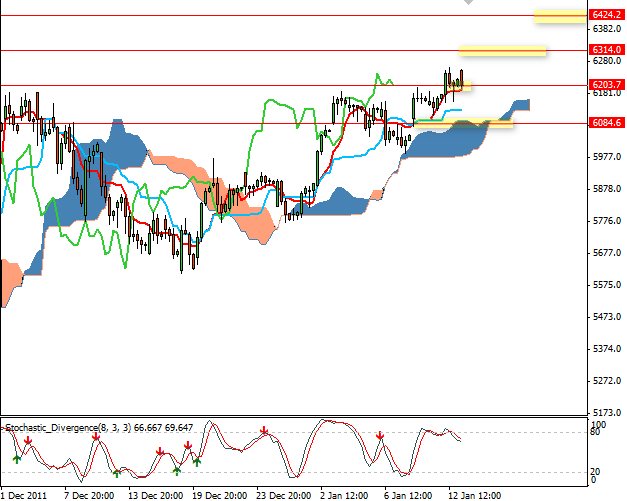Image resolution: width=627 pixels, height=501 pixels.
Task: Click the yellow highlight zone on 6314.0 line
Action: [x=502, y=49]
